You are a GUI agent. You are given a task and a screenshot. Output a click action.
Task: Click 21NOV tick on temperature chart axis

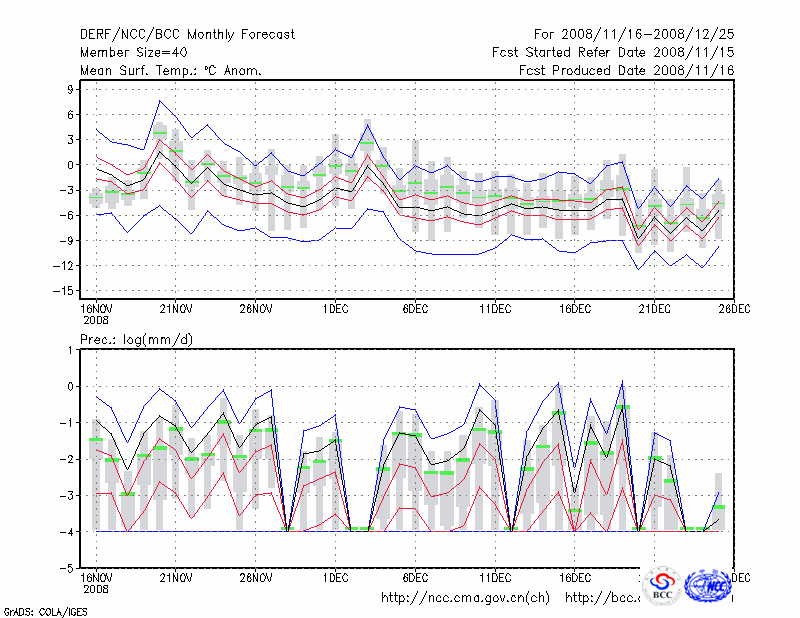tap(176, 309)
